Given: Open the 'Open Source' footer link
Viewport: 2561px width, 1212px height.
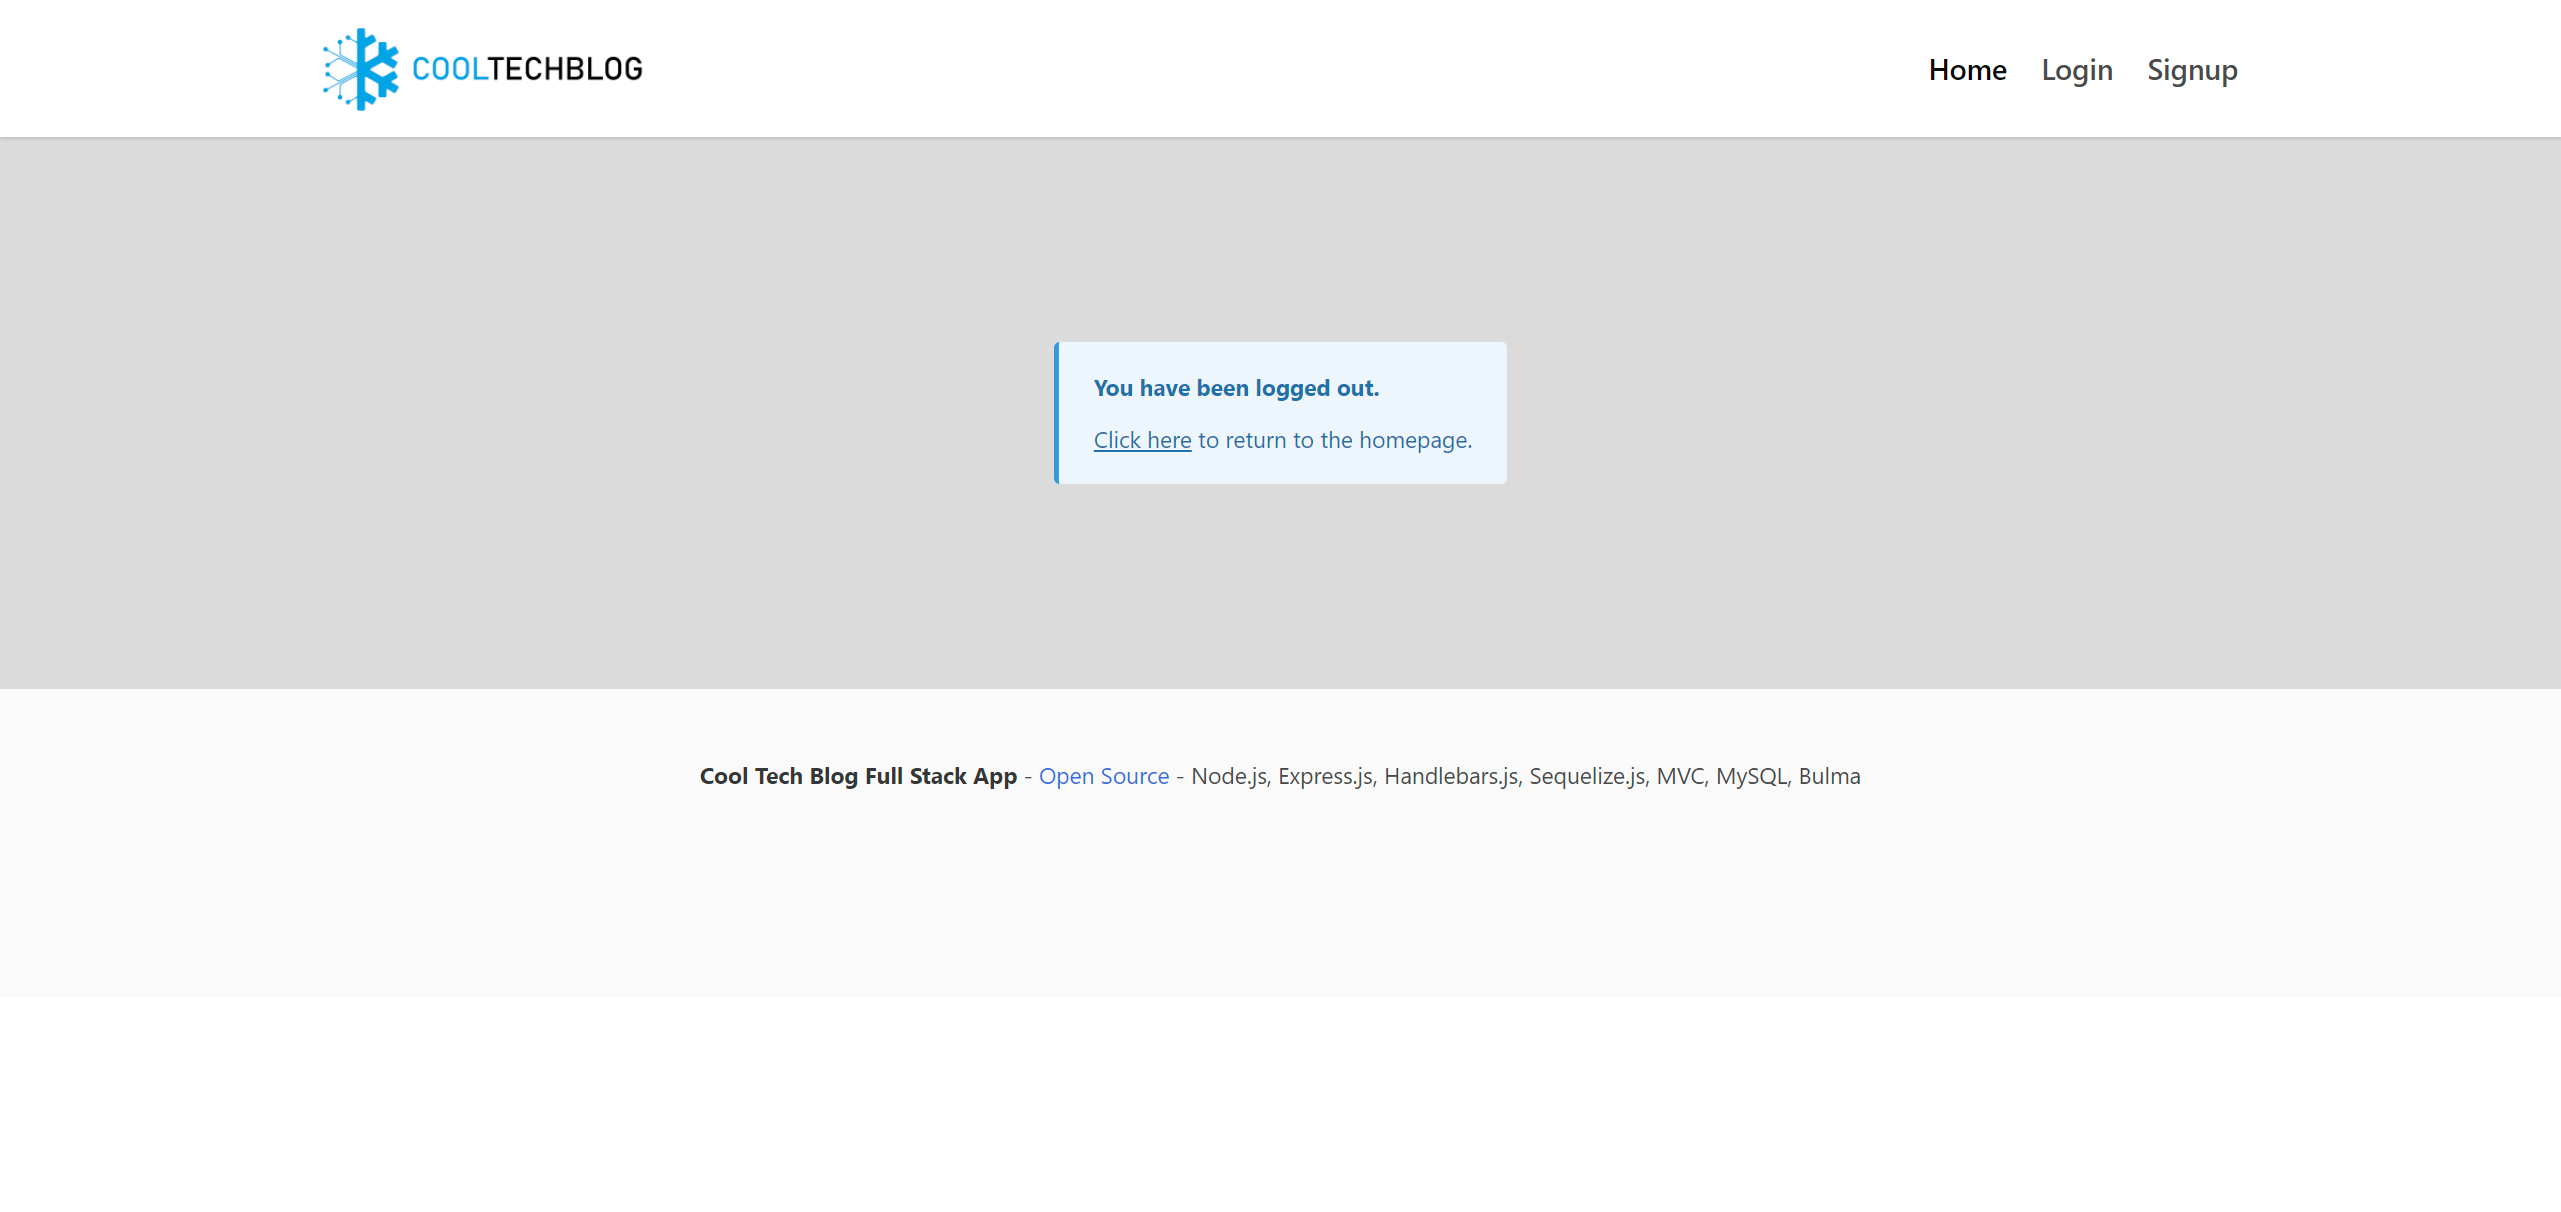Looking at the screenshot, I should [x=1103, y=776].
